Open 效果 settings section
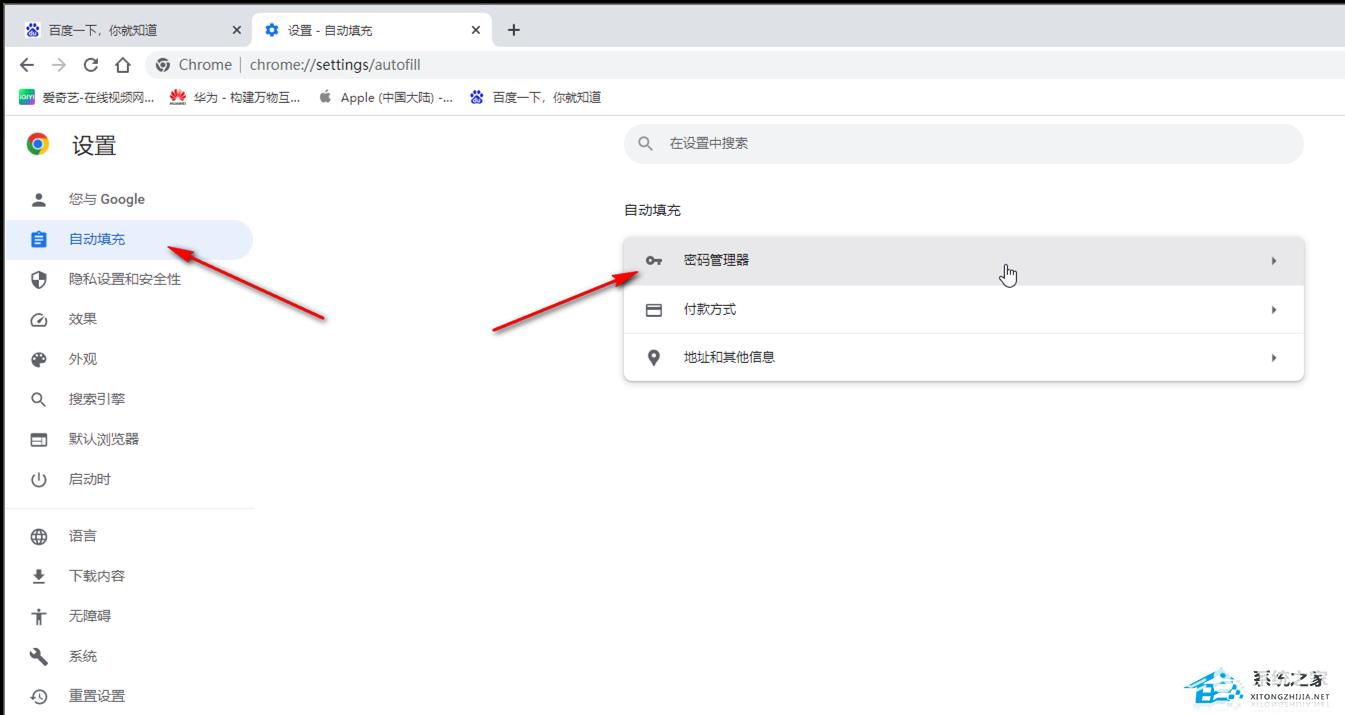 (x=128, y=320)
